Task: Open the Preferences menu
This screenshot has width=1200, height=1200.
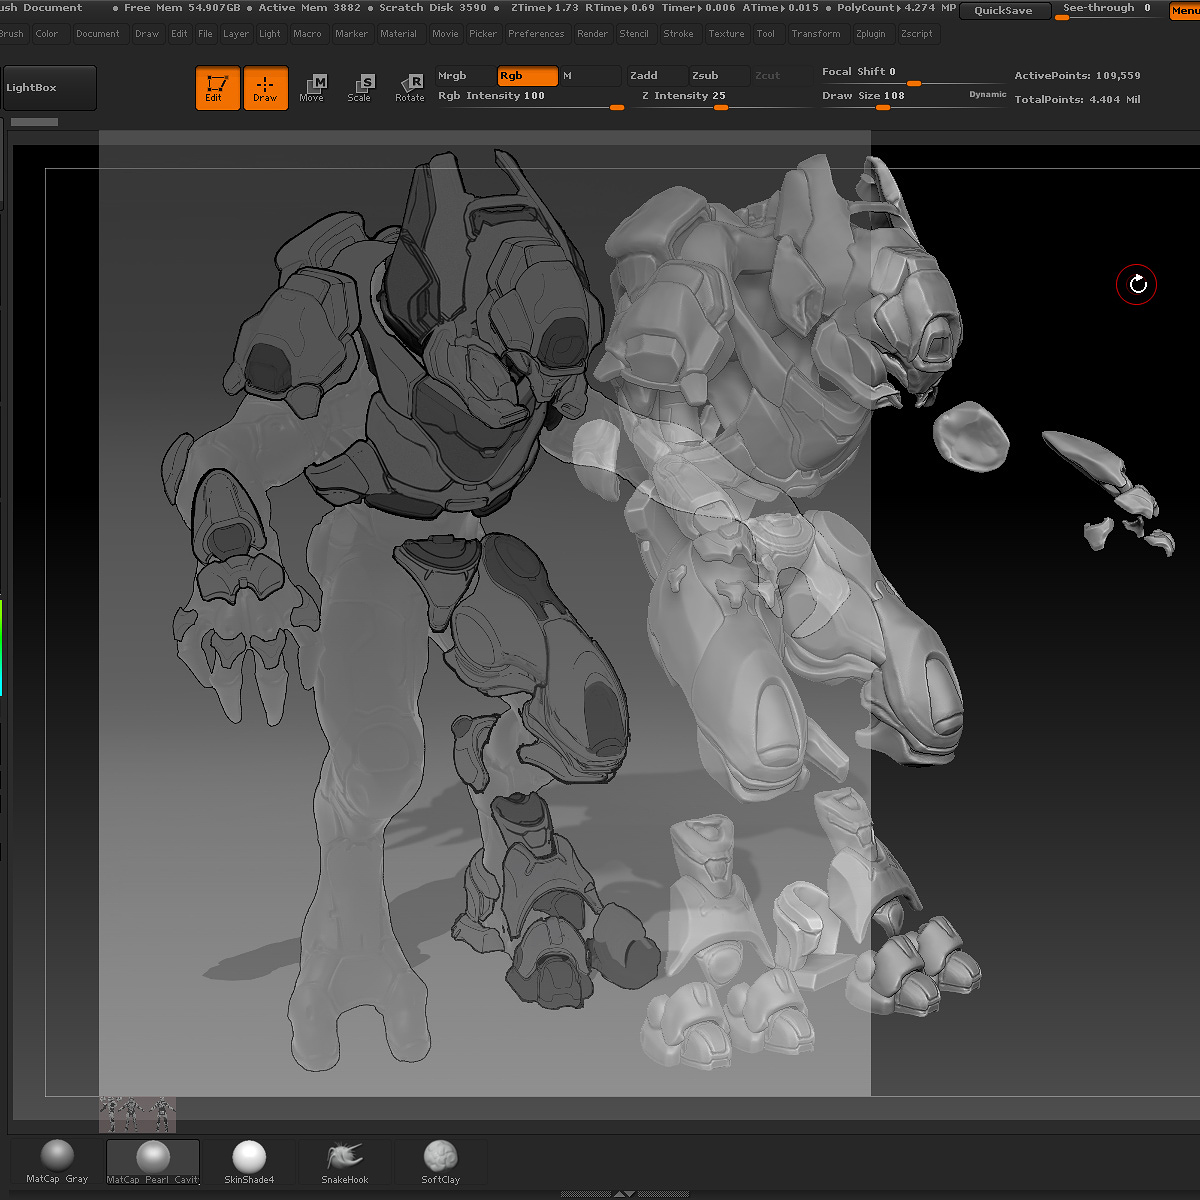Action: (536, 34)
